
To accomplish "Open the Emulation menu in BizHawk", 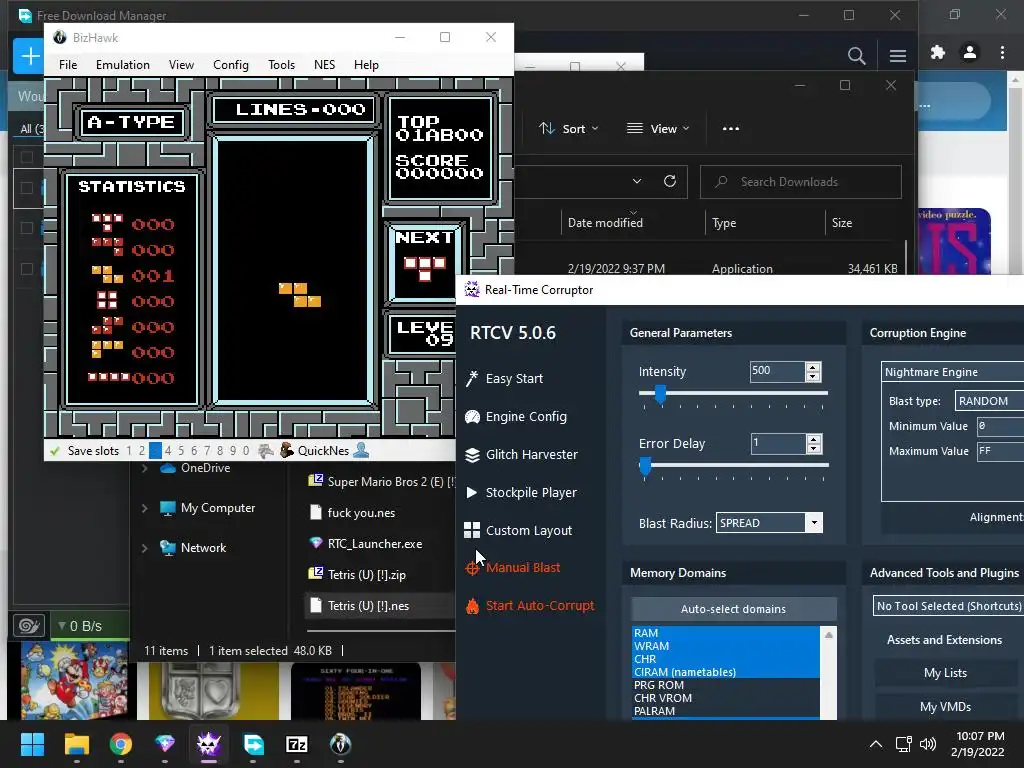I will 123,65.
